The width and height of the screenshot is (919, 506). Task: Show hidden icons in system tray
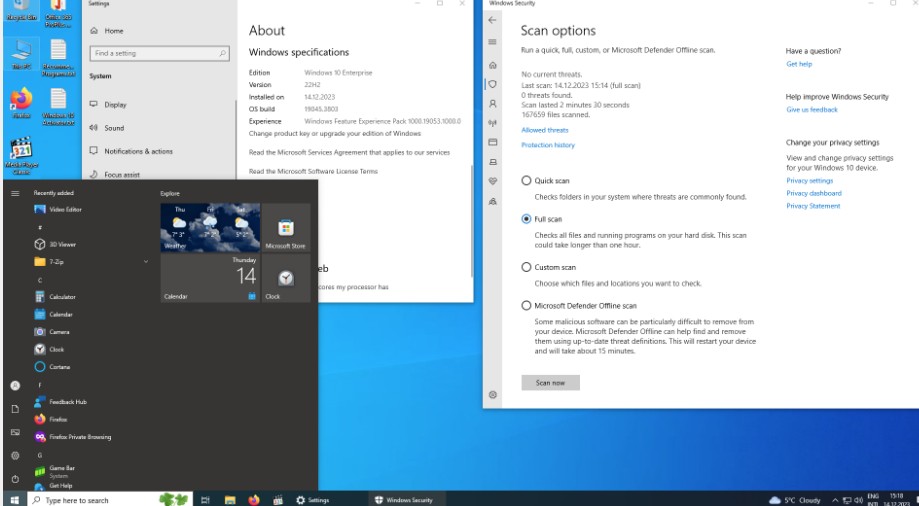pos(835,500)
